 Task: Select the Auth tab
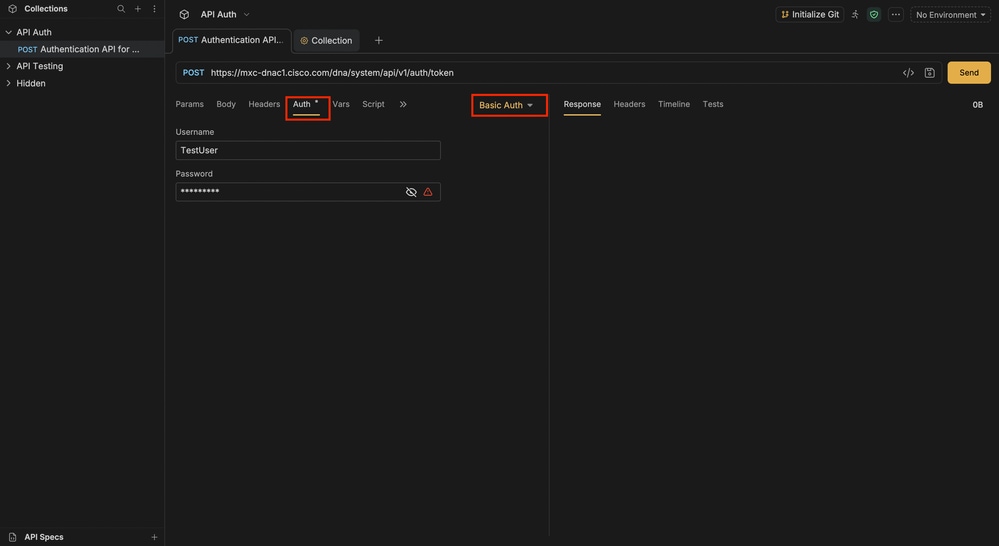(302, 104)
